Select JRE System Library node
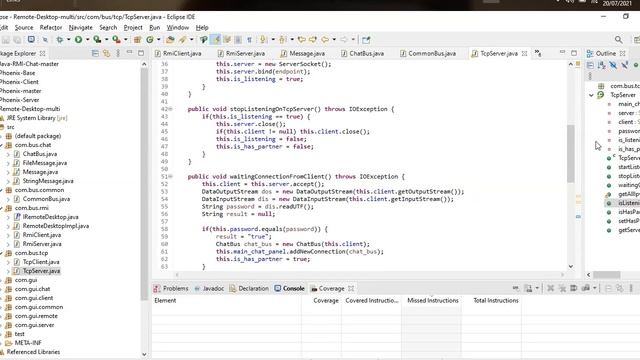The height and width of the screenshot is (360, 640). coord(36,118)
